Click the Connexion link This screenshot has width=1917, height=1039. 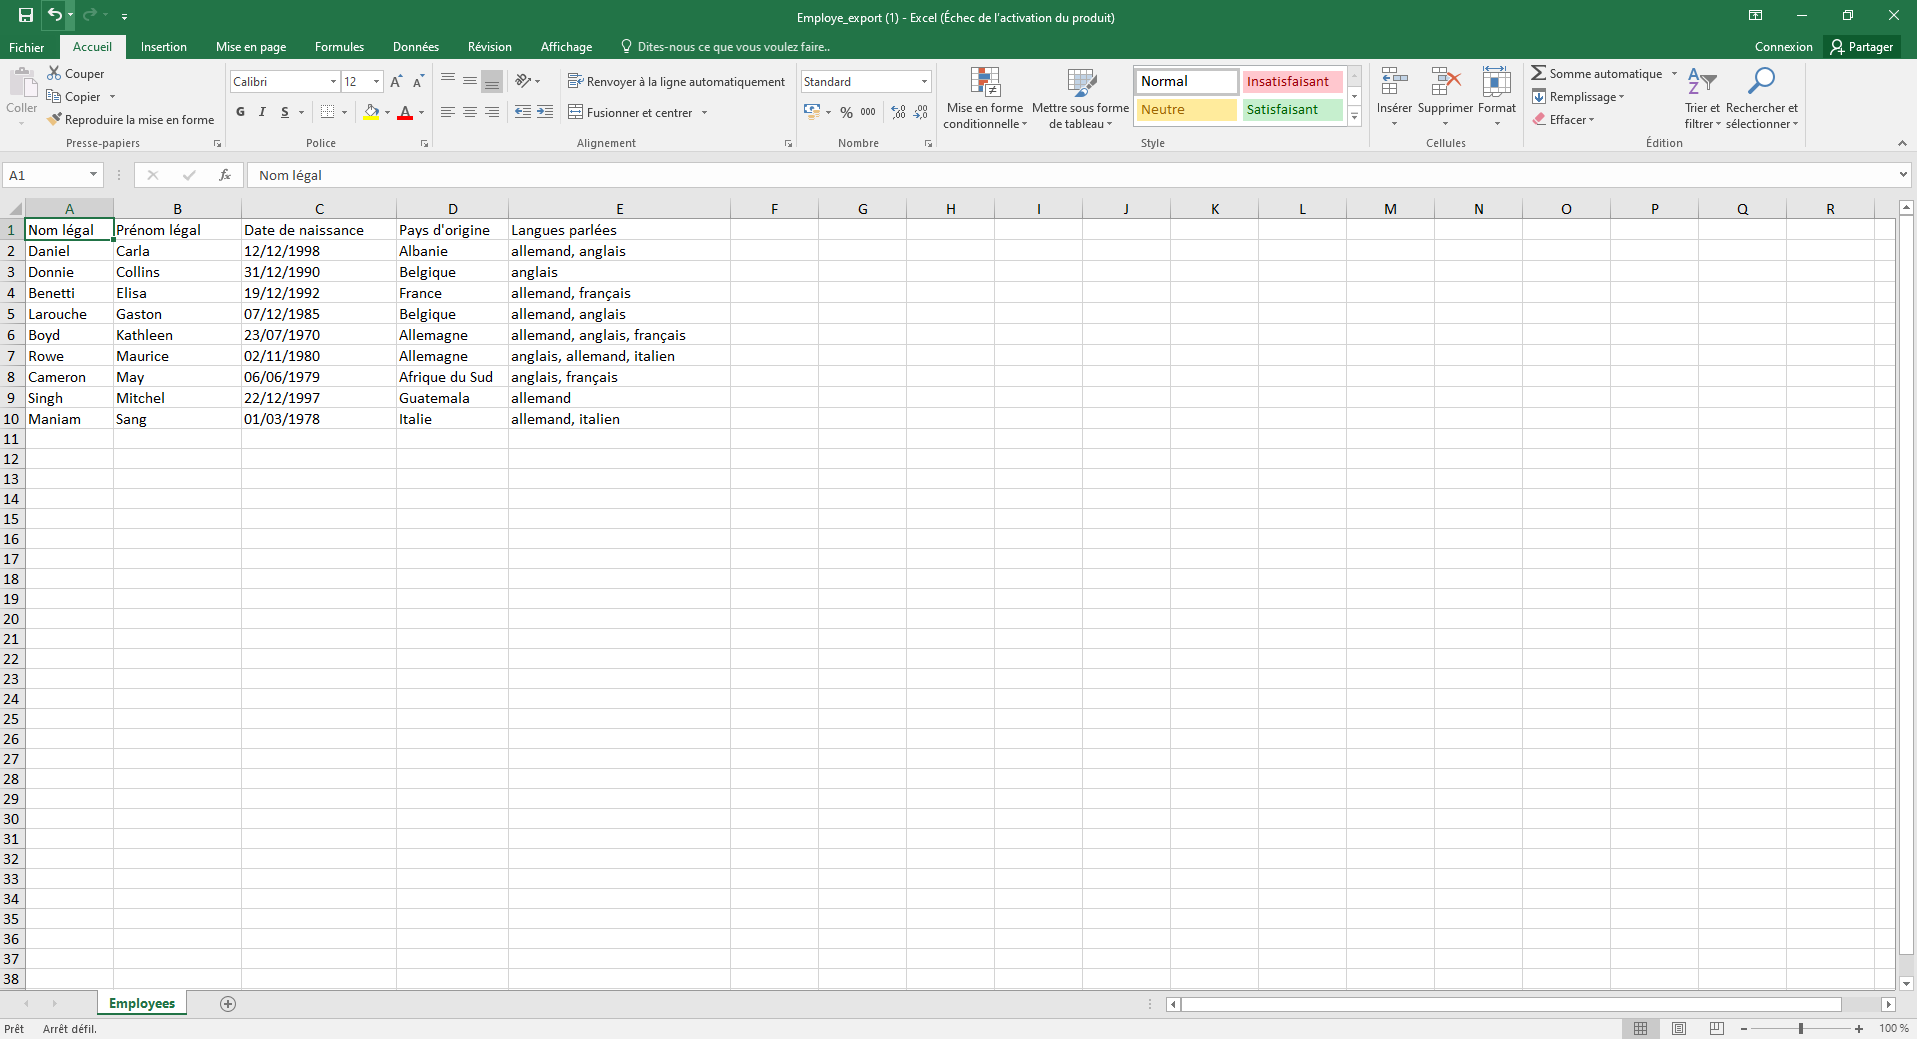coord(1783,47)
